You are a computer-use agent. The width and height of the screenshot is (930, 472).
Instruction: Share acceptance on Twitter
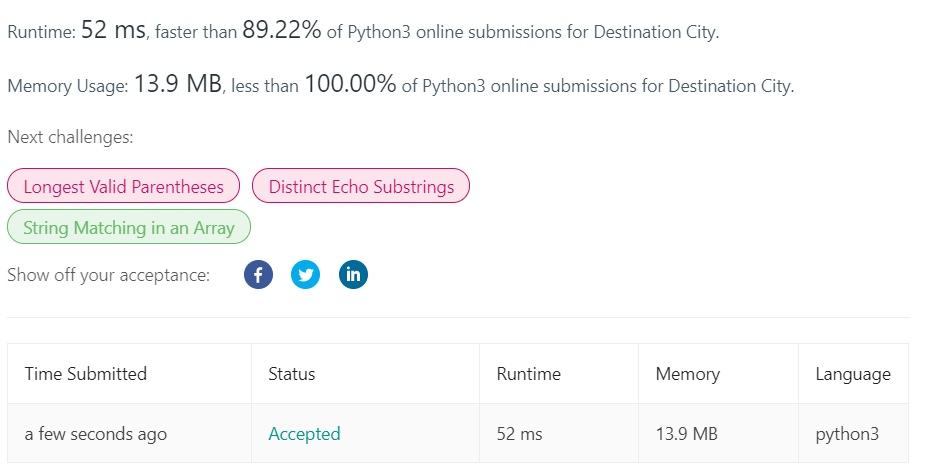point(305,275)
